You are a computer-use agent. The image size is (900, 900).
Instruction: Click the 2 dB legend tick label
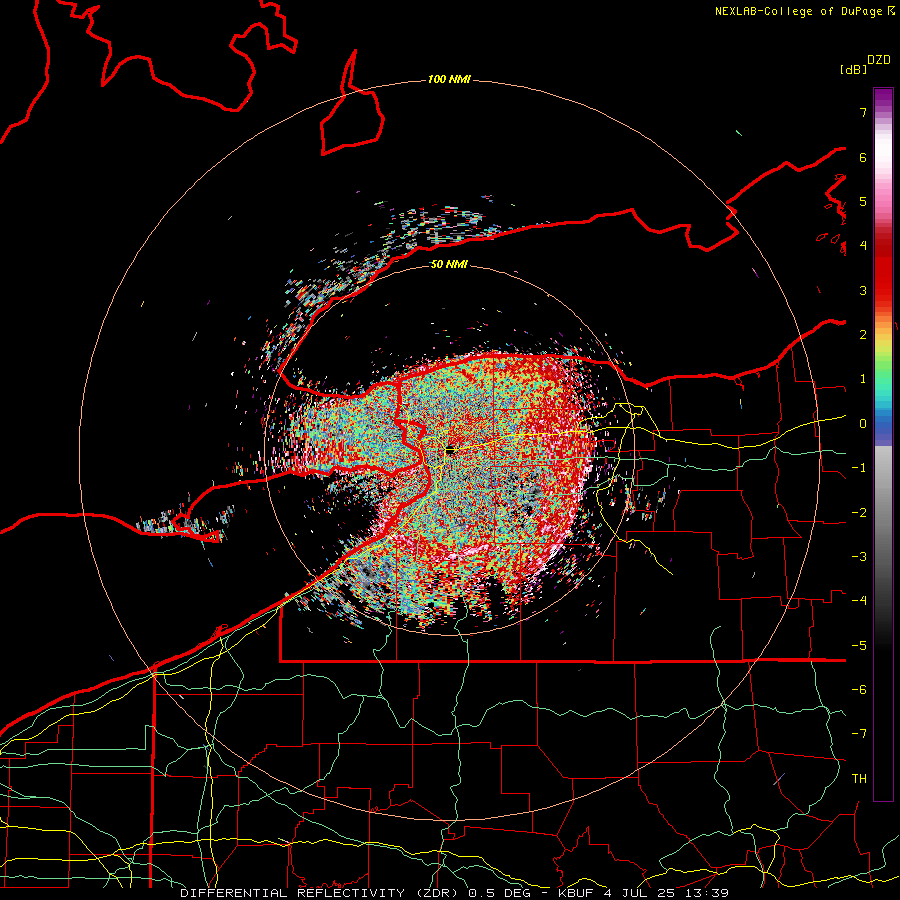tap(863, 335)
